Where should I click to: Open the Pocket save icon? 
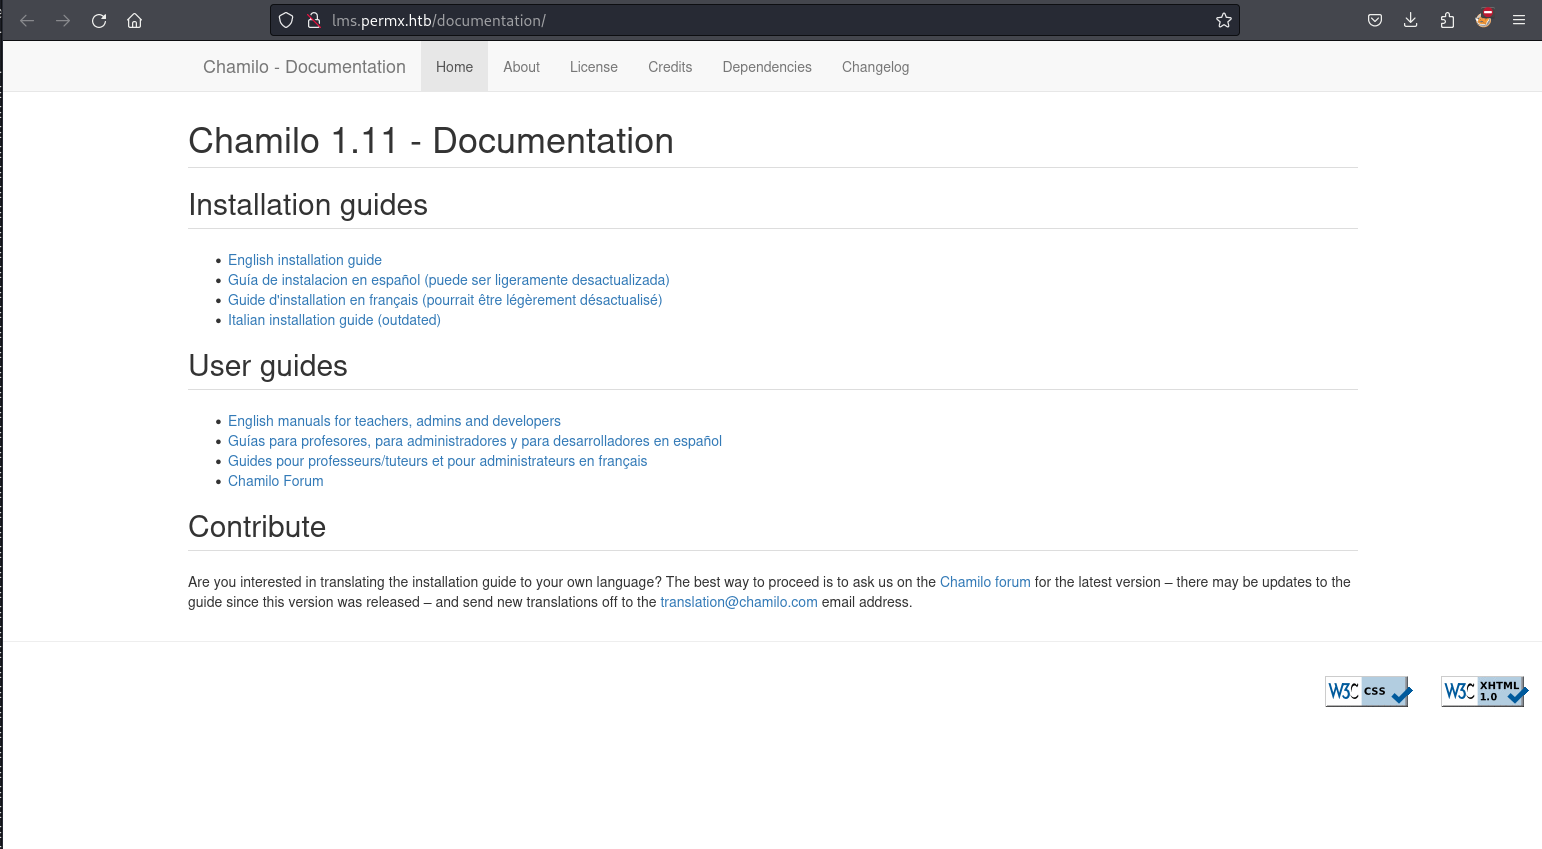tap(1375, 20)
